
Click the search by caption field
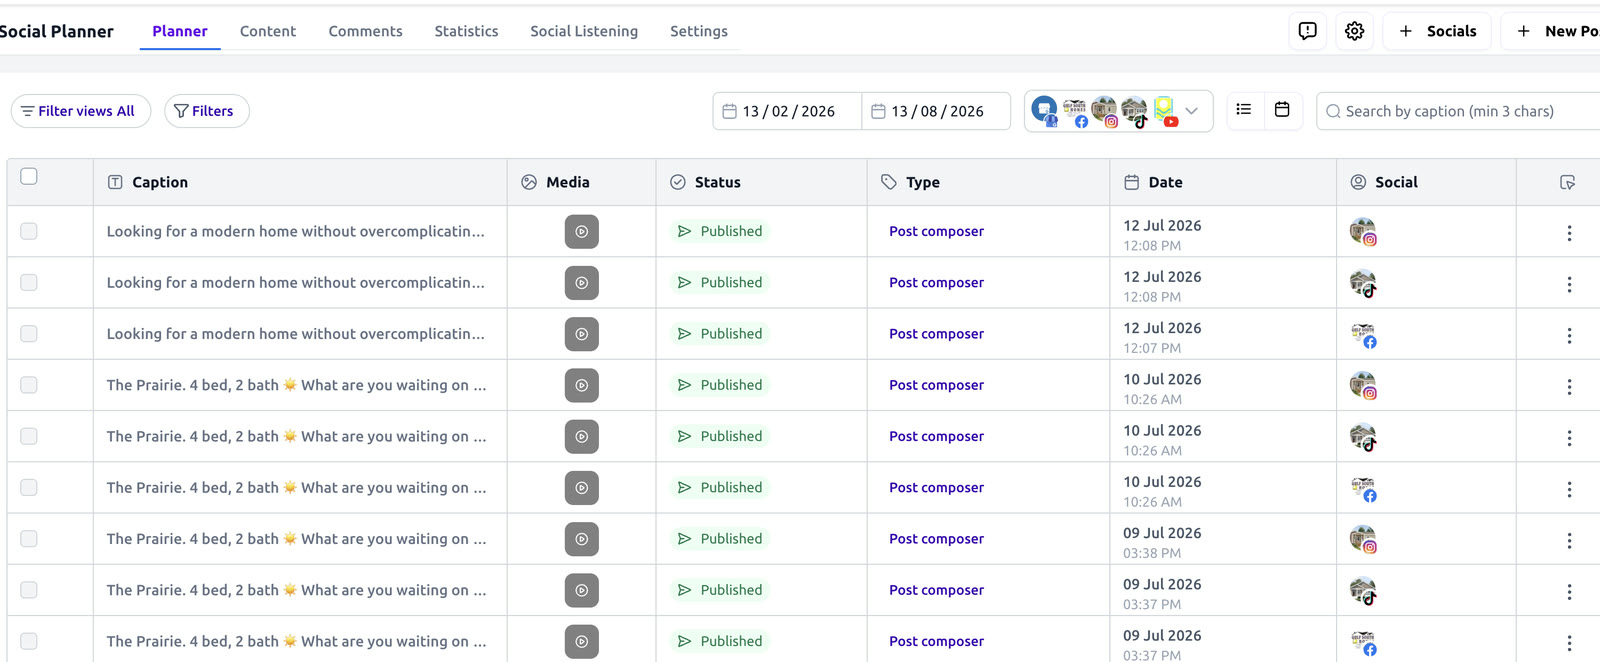[x=1460, y=111]
